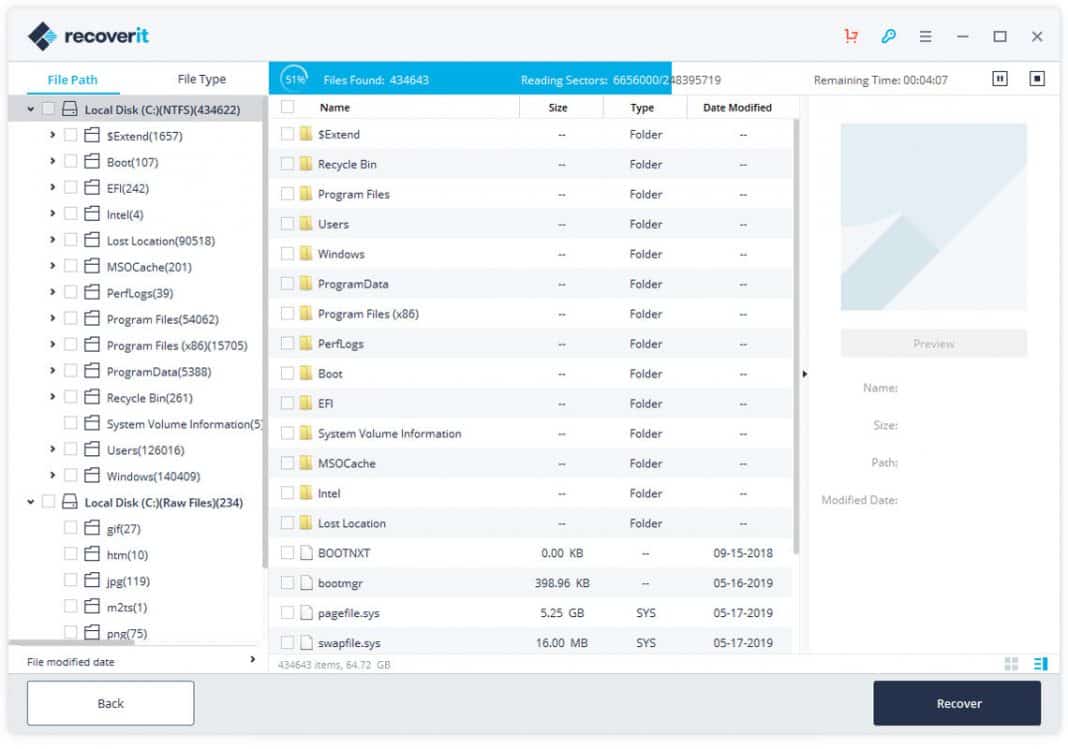Click the Windows folder icon in file list
The image size is (1068, 749).
[x=306, y=253]
